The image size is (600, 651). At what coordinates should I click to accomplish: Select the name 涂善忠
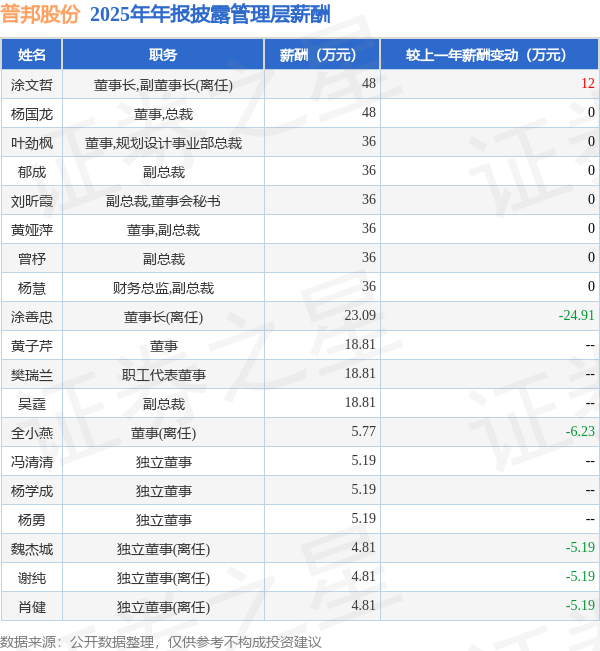coord(32,317)
